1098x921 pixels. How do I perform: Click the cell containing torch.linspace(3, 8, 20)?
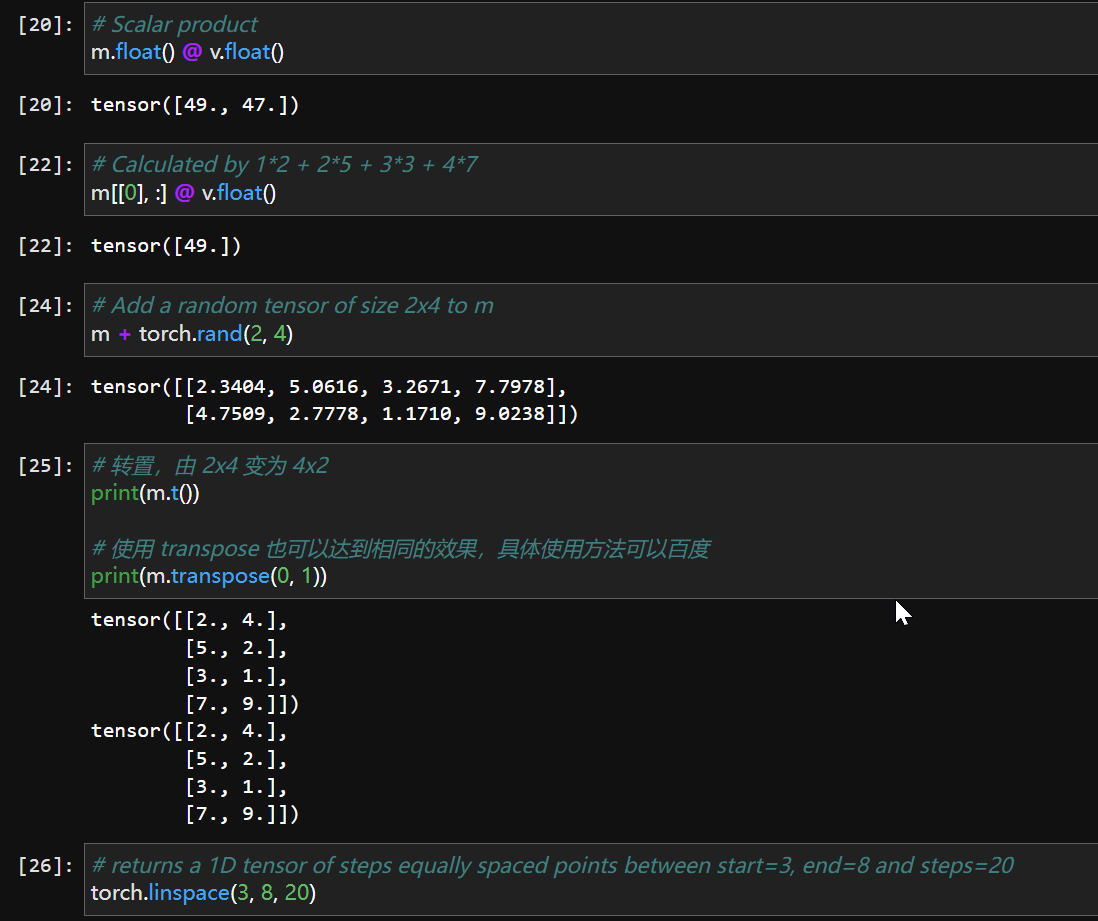pos(591,880)
